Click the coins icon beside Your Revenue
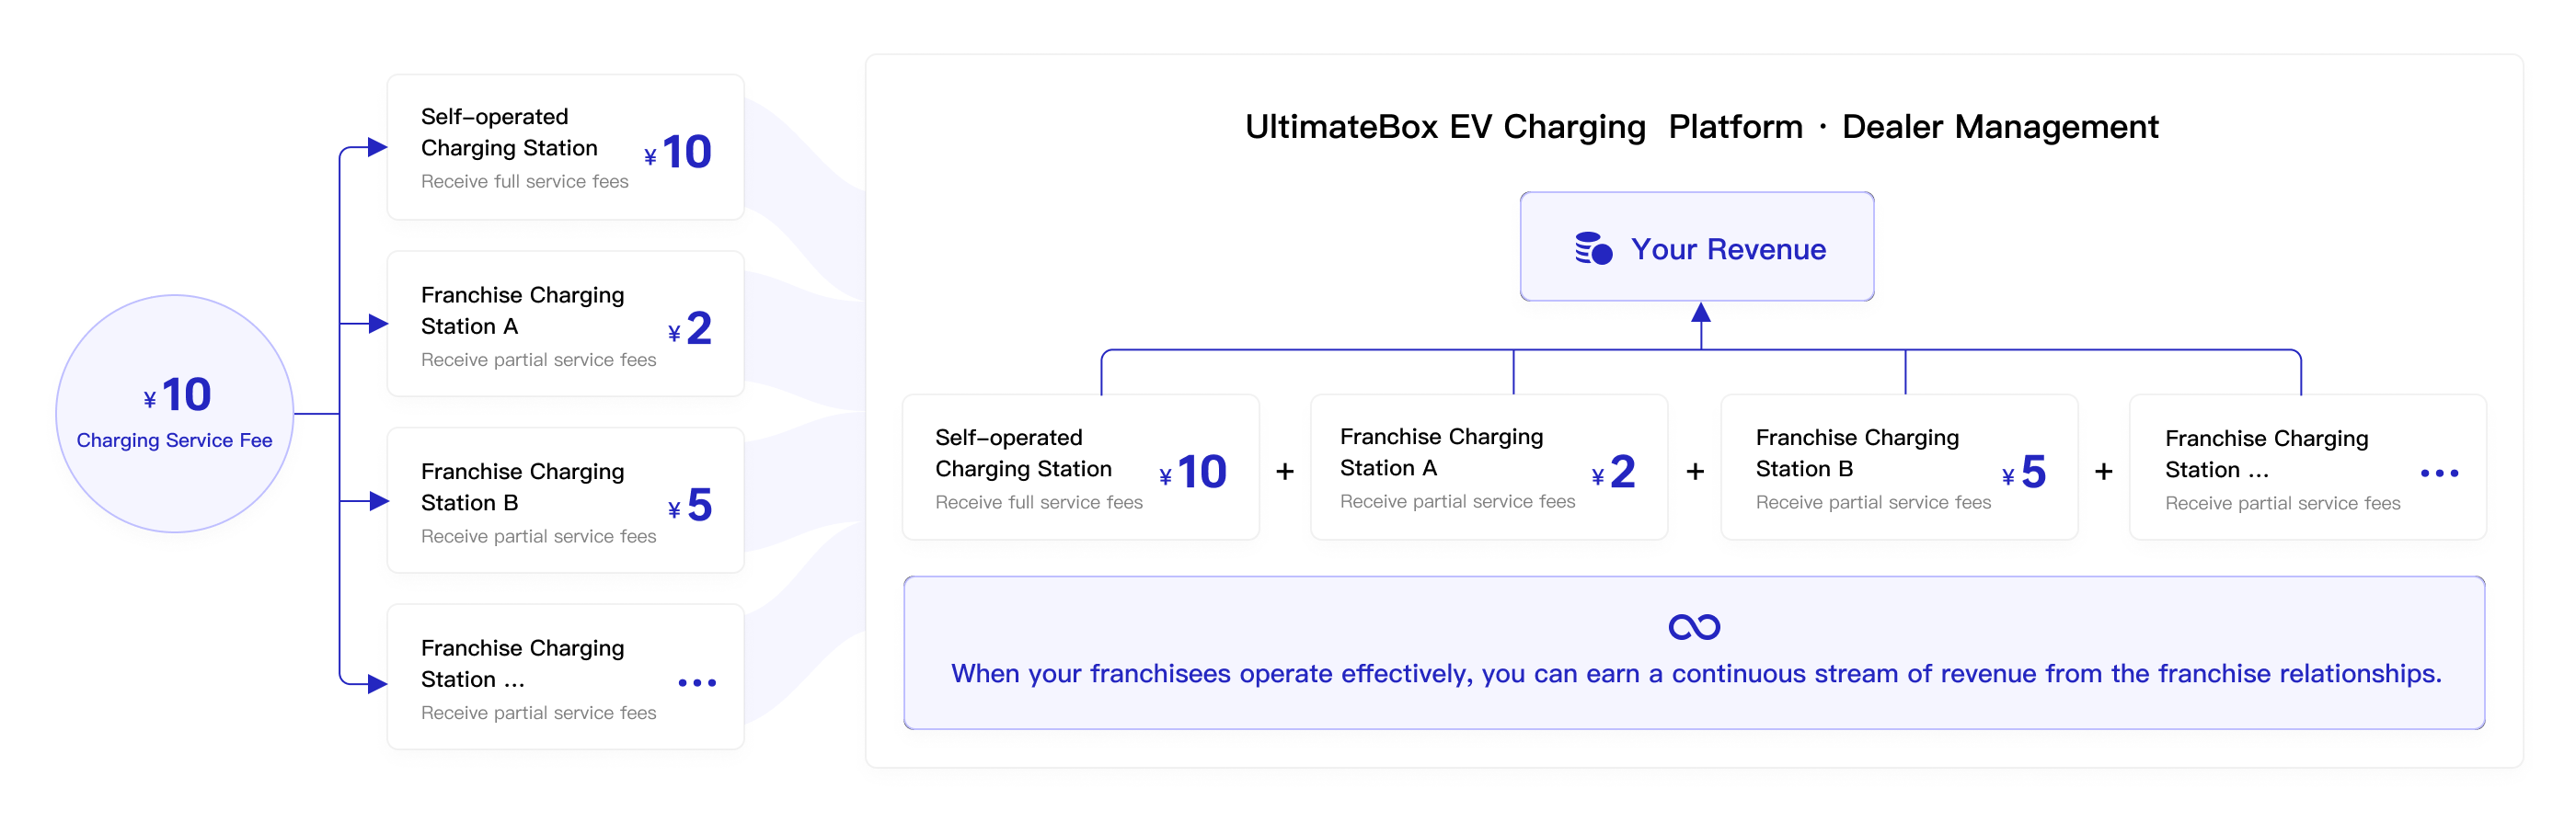 pyautogui.click(x=1593, y=249)
